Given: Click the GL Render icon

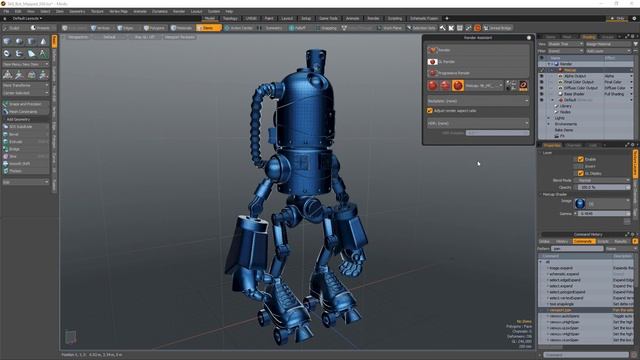Looking at the screenshot, I should (432, 62).
